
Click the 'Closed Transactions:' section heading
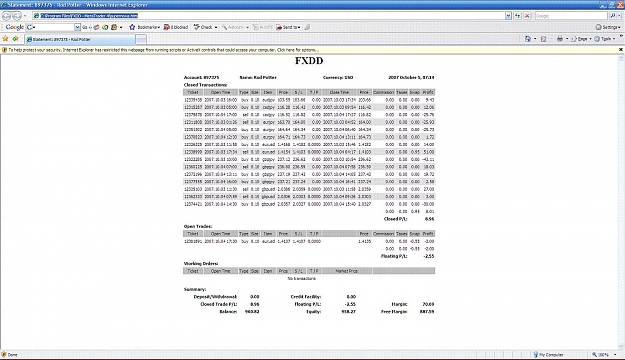point(205,85)
